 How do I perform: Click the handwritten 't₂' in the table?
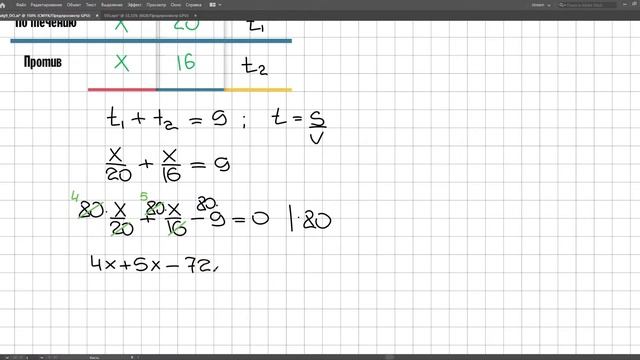point(254,66)
